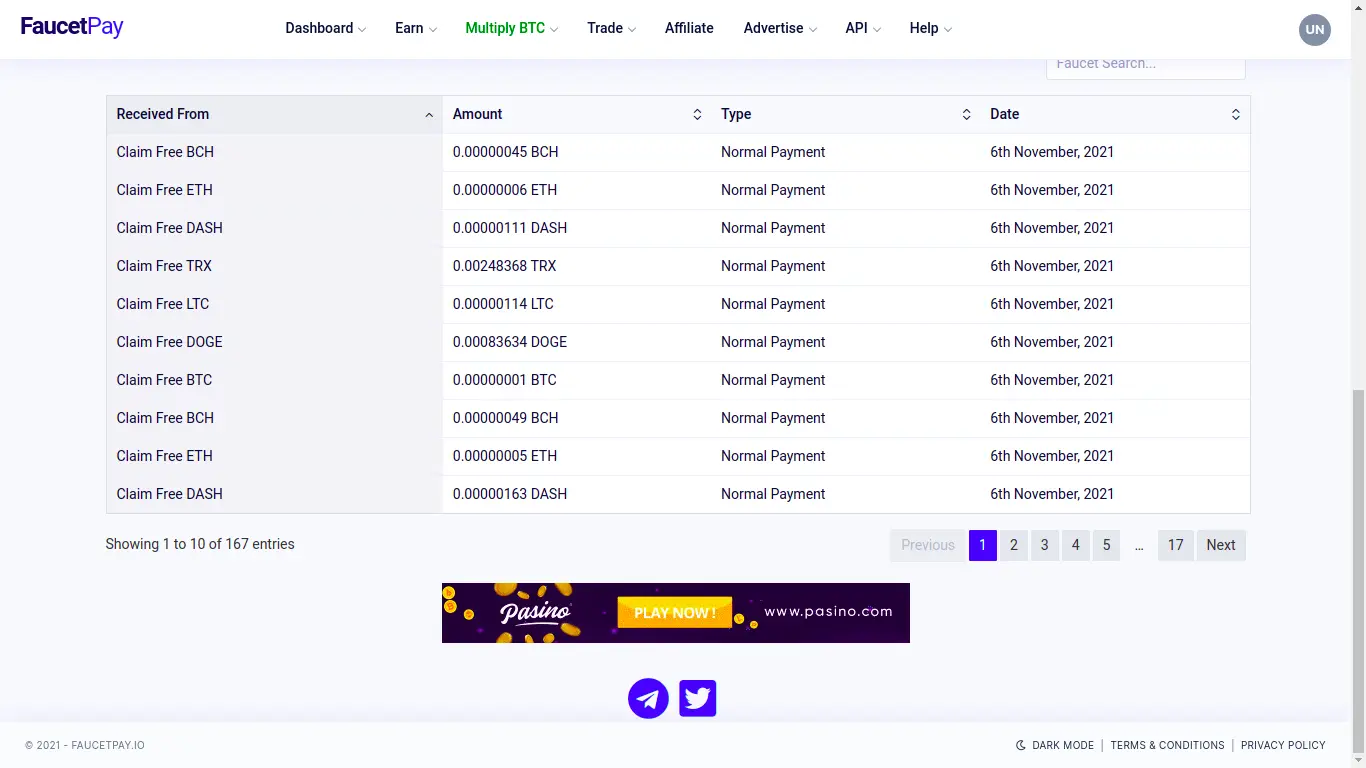Go to the Next page of entries
1366x768 pixels.
1220,545
